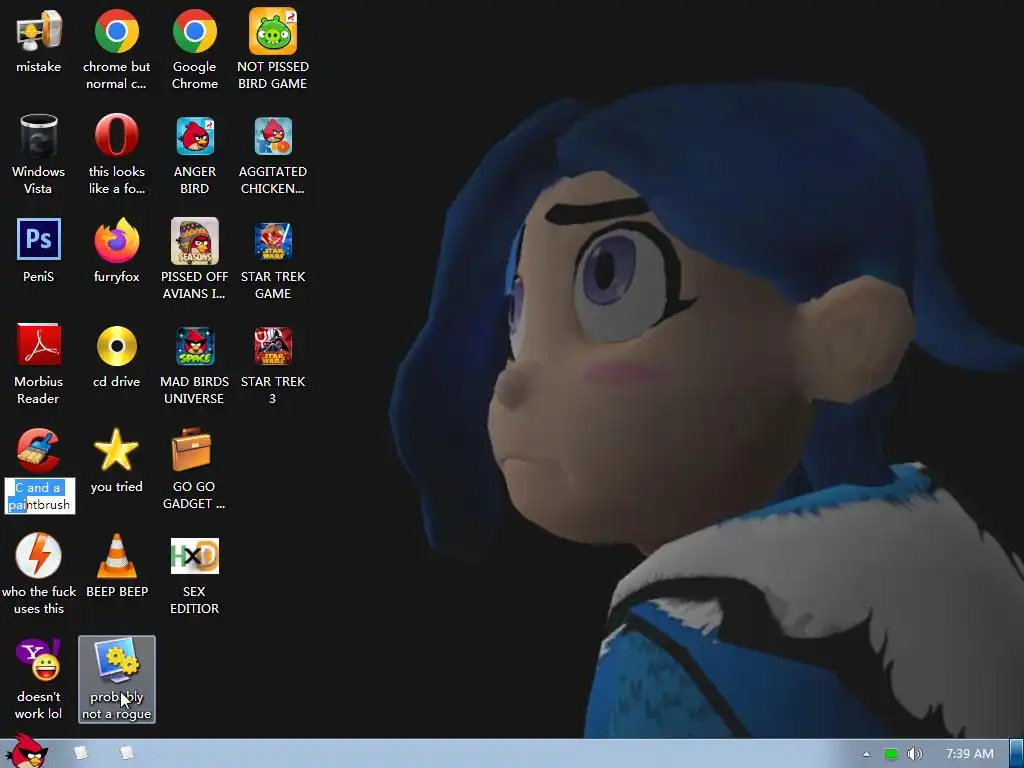Select the STAR TREK 3 icon
The width and height of the screenshot is (1024, 768).
tap(273, 346)
